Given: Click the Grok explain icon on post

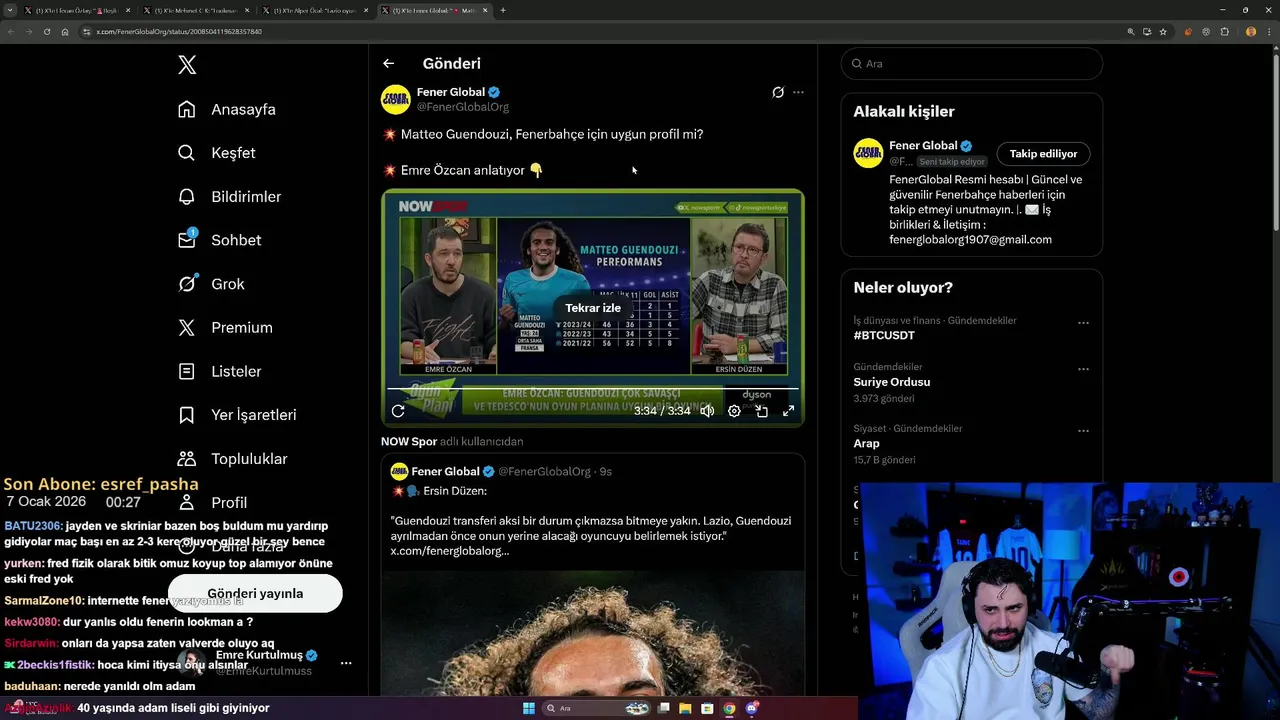Looking at the screenshot, I should tap(778, 92).
